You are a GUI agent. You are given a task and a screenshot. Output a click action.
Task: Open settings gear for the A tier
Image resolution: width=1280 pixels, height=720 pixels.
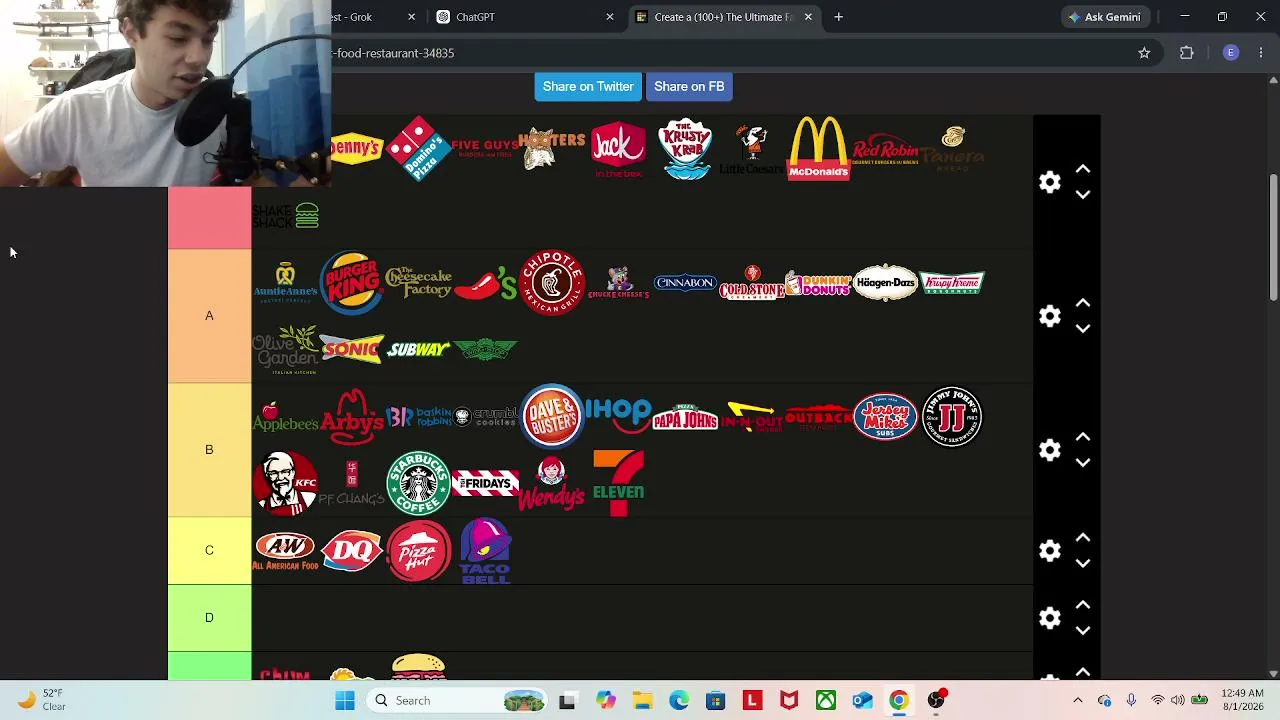coord(1049,316)
